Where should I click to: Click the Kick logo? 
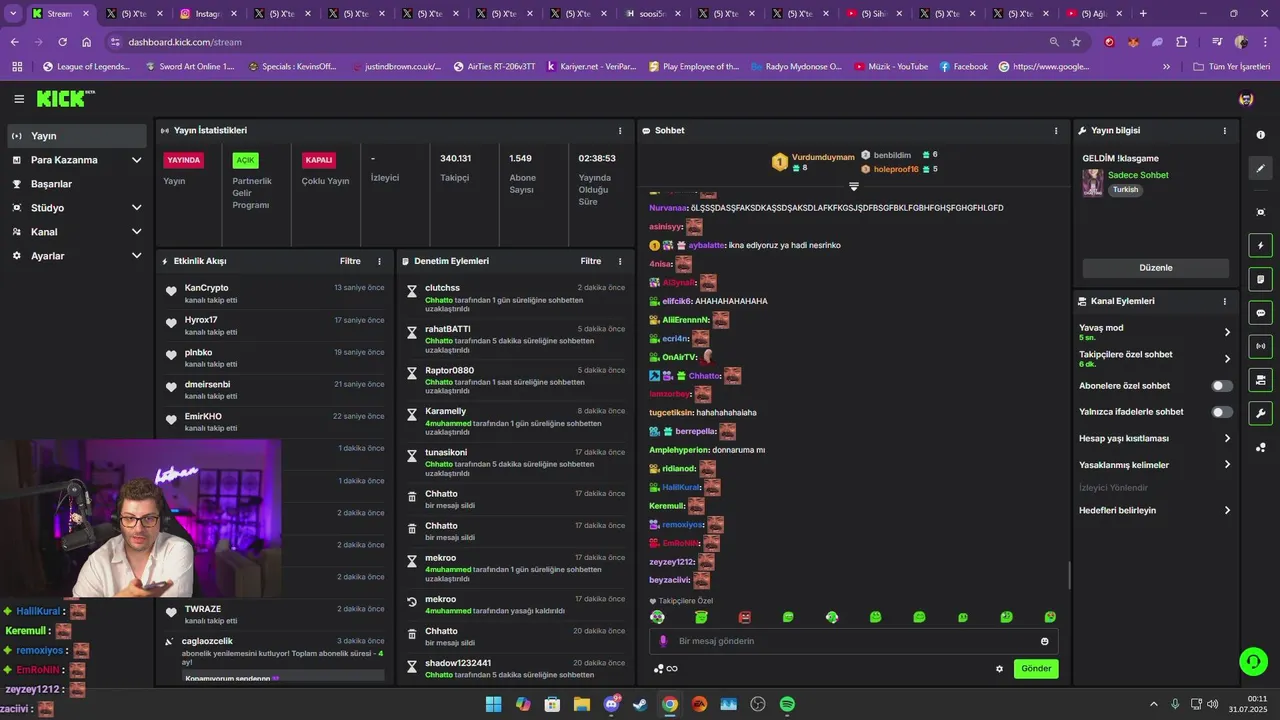[65, 98]
